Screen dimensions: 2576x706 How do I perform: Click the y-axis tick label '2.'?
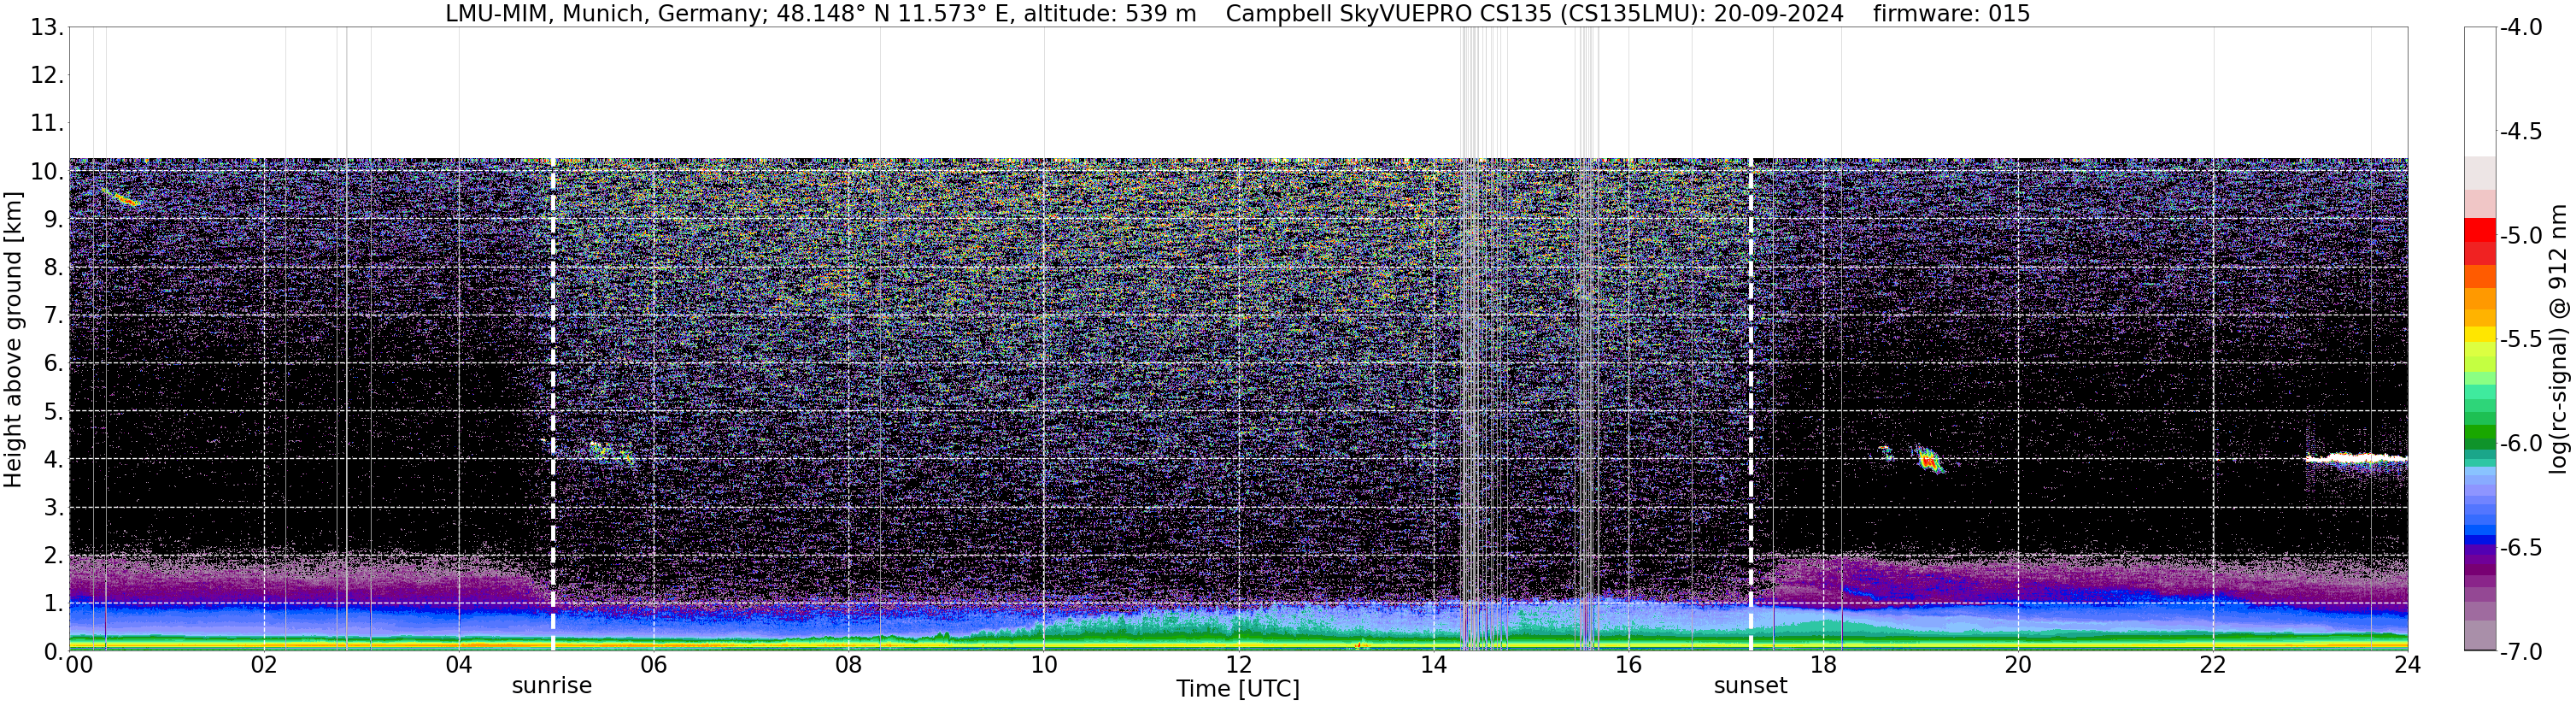(53, 556)
